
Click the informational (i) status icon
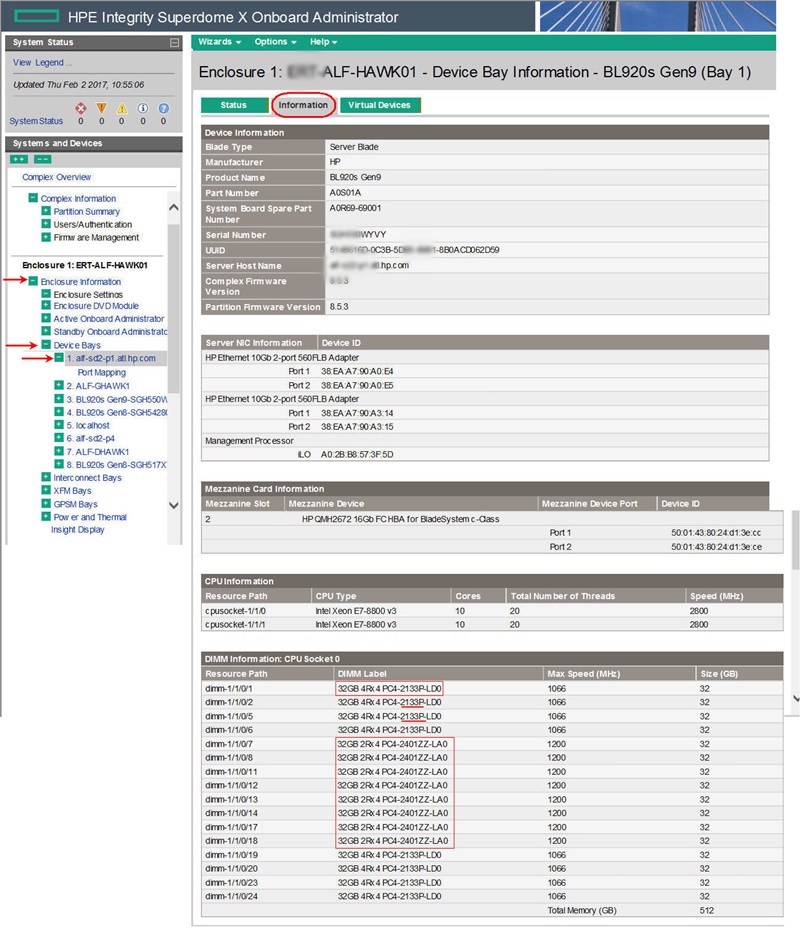coord(142,108)
